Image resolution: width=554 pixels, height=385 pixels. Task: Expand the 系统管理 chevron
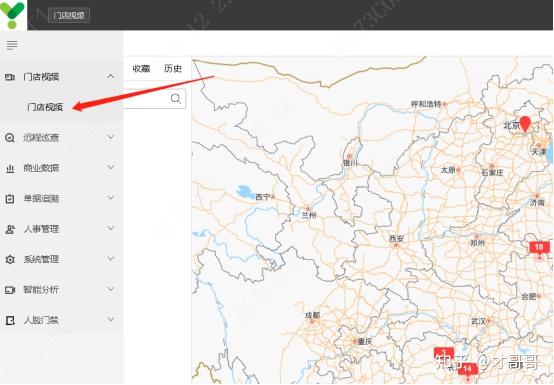tap(111, 259)
